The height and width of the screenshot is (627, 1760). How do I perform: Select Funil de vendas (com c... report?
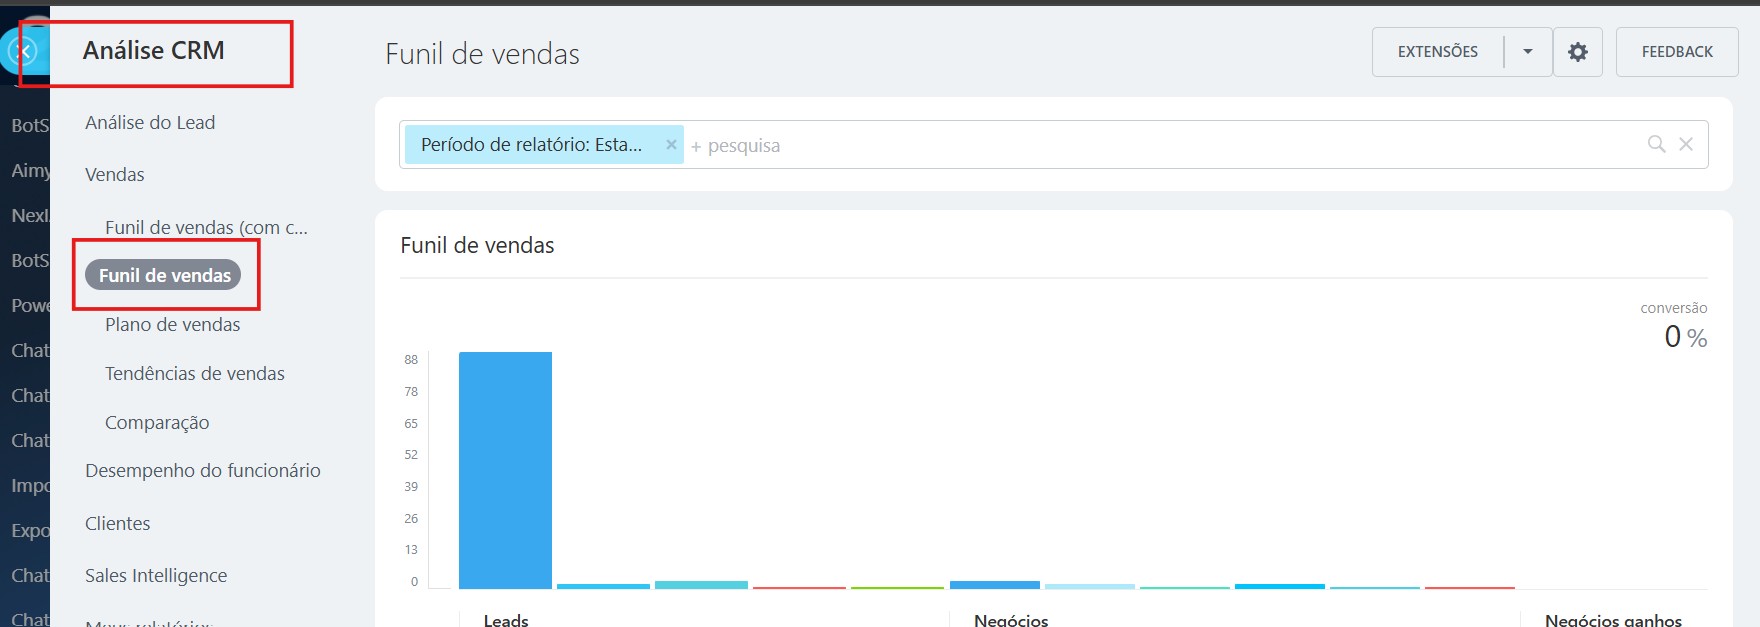pos(206,228)
